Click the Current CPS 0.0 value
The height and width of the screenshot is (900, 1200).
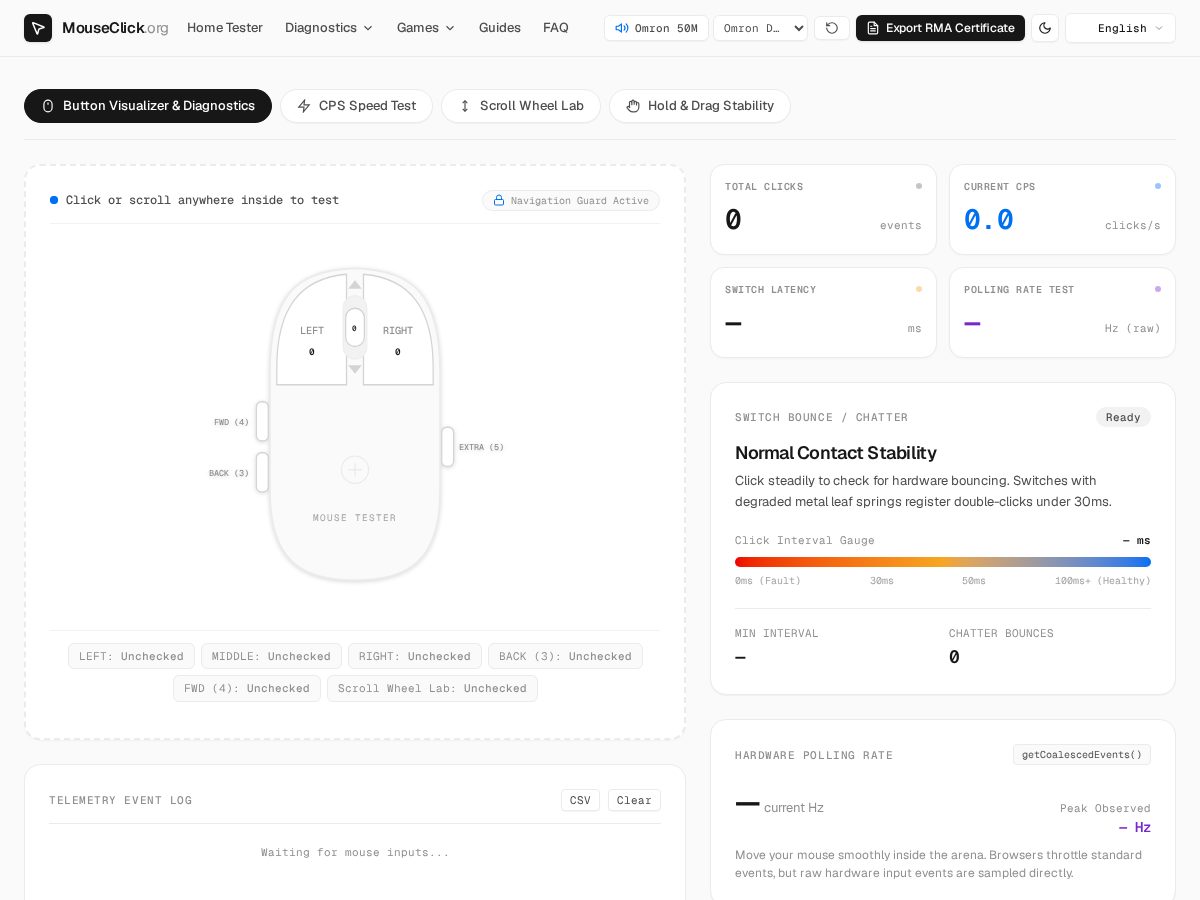pos(989,220)
